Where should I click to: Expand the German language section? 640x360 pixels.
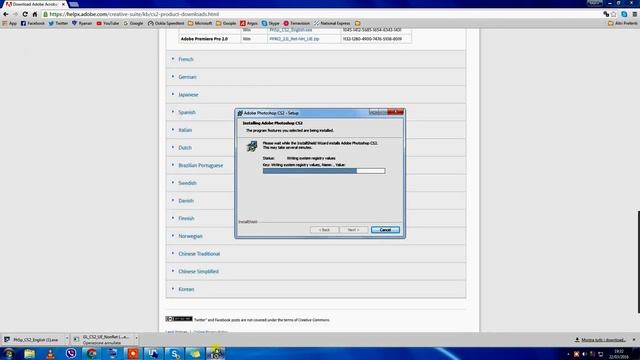(316, 77)
